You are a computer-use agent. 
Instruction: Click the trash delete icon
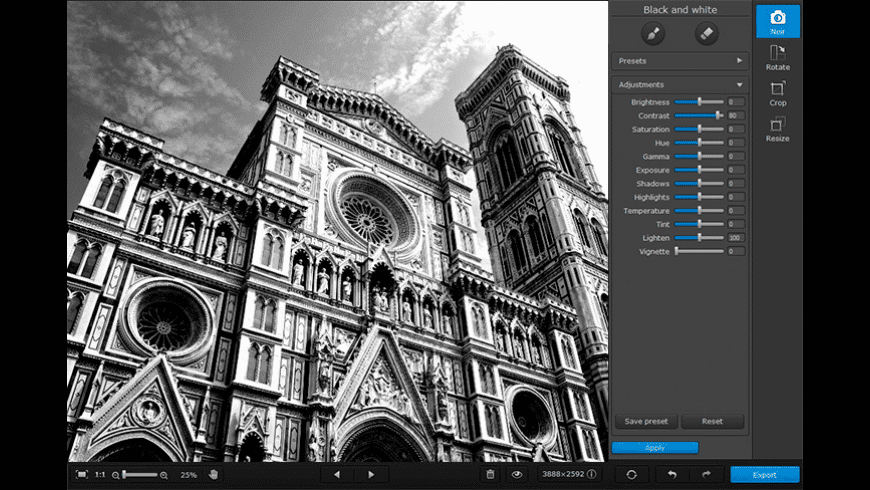coord(490,474)
